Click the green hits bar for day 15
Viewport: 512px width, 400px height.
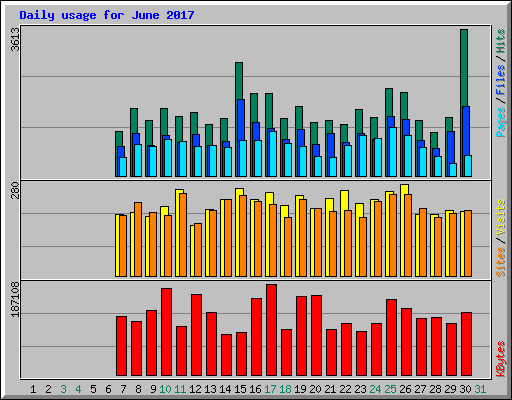(239, 81)
